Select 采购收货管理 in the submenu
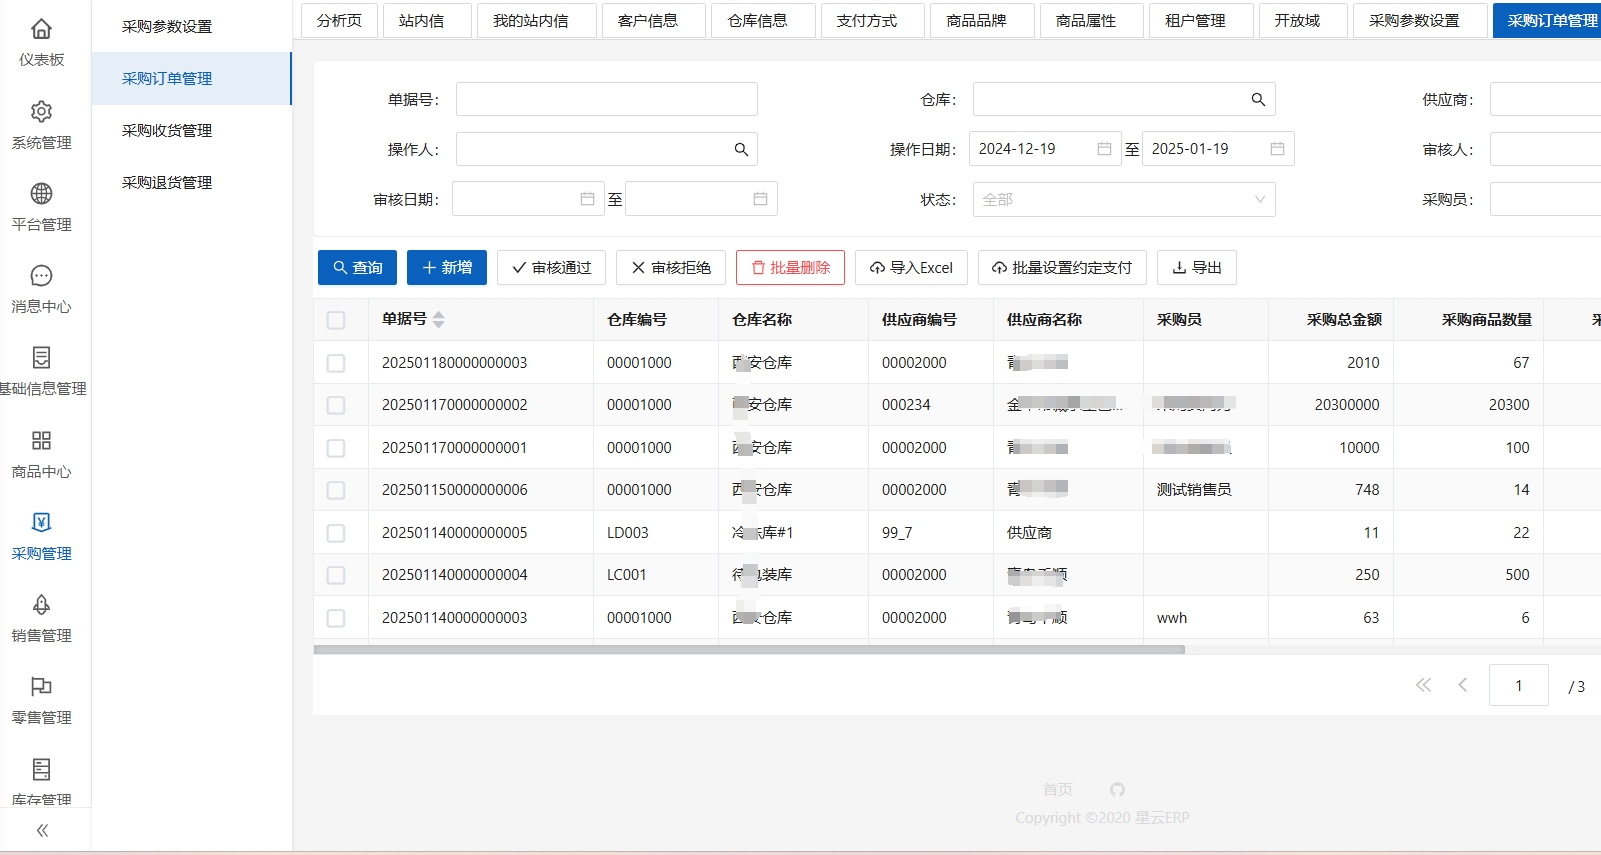 [x=167, y=131]
